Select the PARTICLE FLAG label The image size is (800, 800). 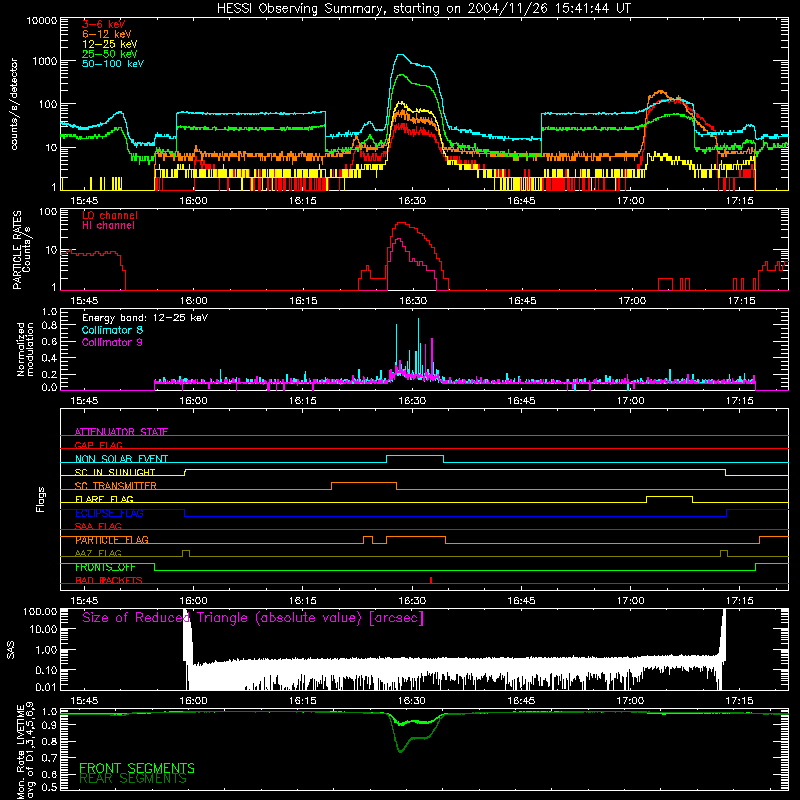point(112,540)
